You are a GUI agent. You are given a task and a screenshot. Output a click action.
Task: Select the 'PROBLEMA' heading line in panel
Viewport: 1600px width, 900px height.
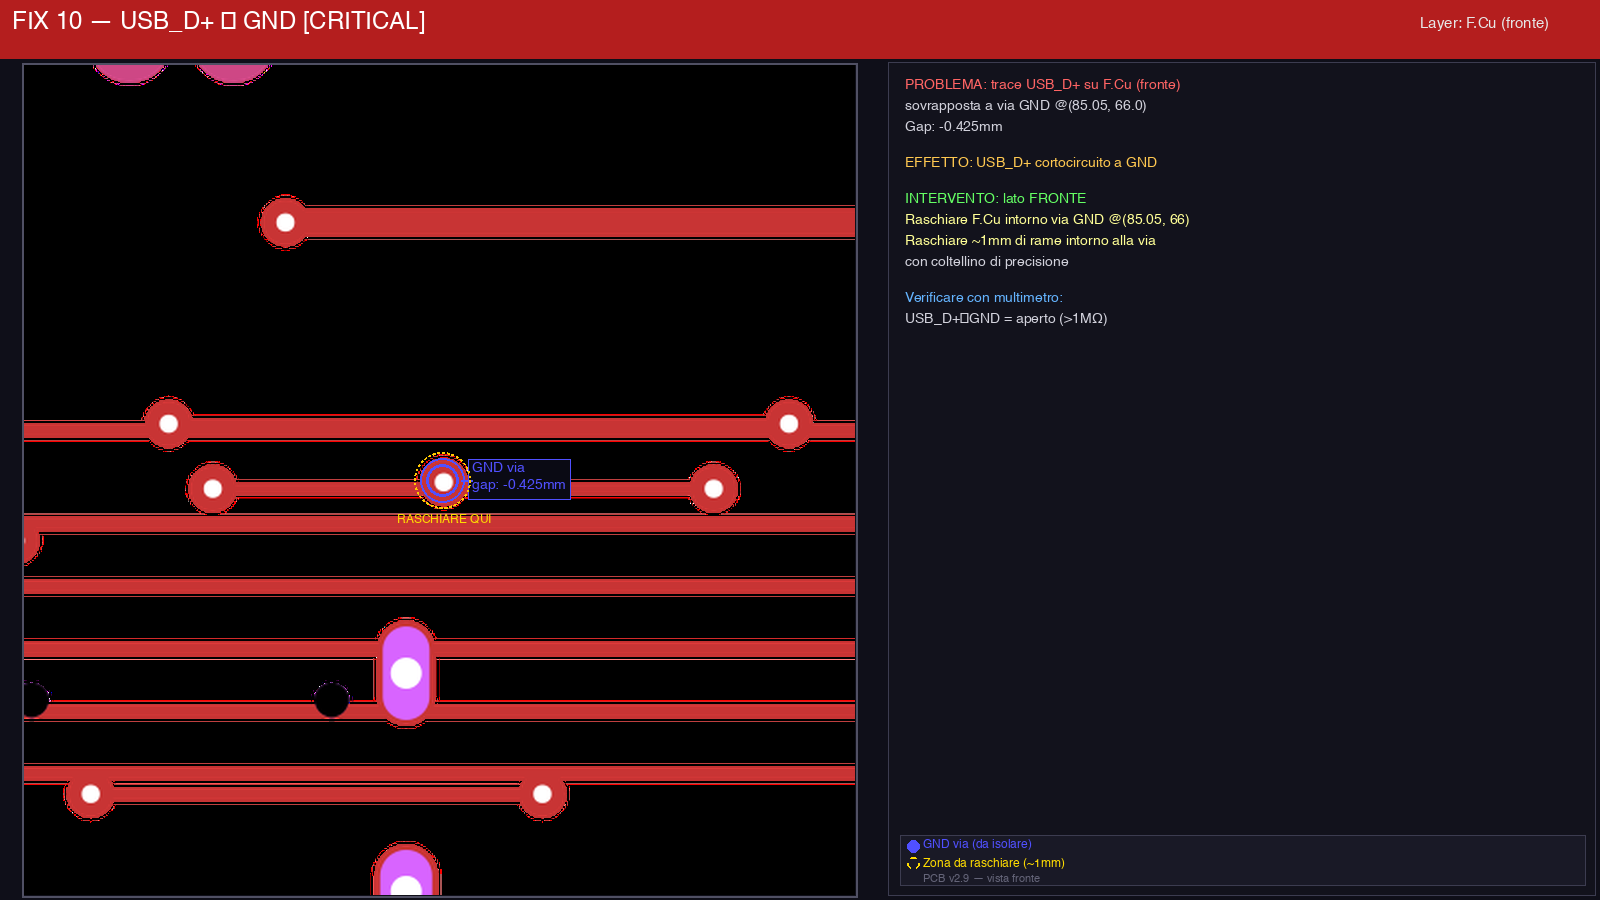tap(1042, 85)
